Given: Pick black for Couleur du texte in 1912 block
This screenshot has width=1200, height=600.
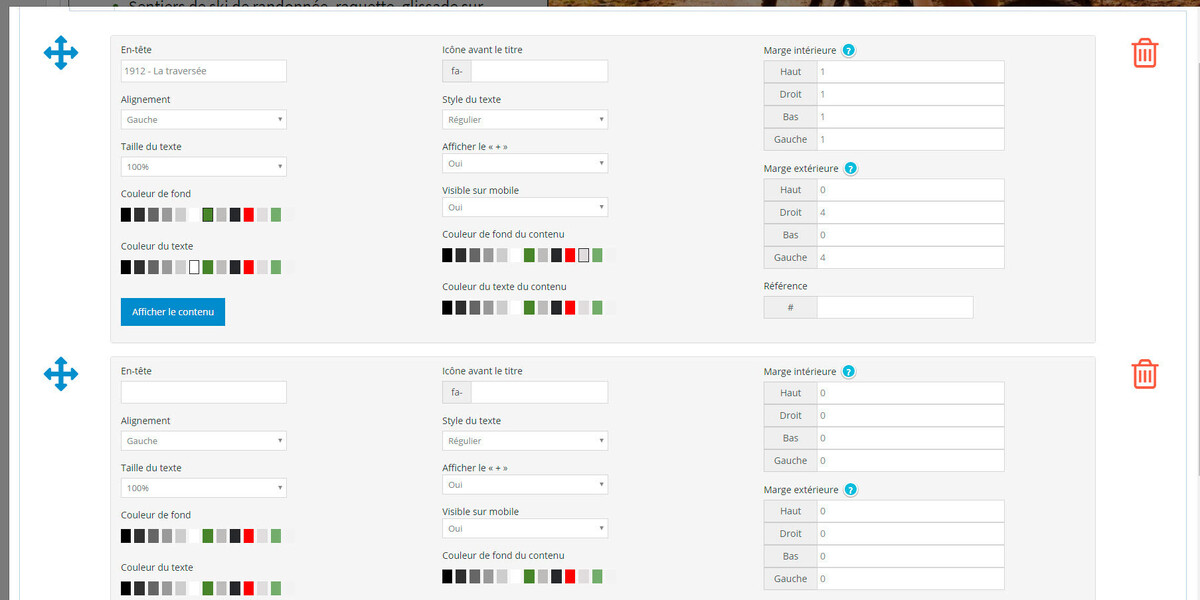Looking at the screenshot, I should click(126, 267).
